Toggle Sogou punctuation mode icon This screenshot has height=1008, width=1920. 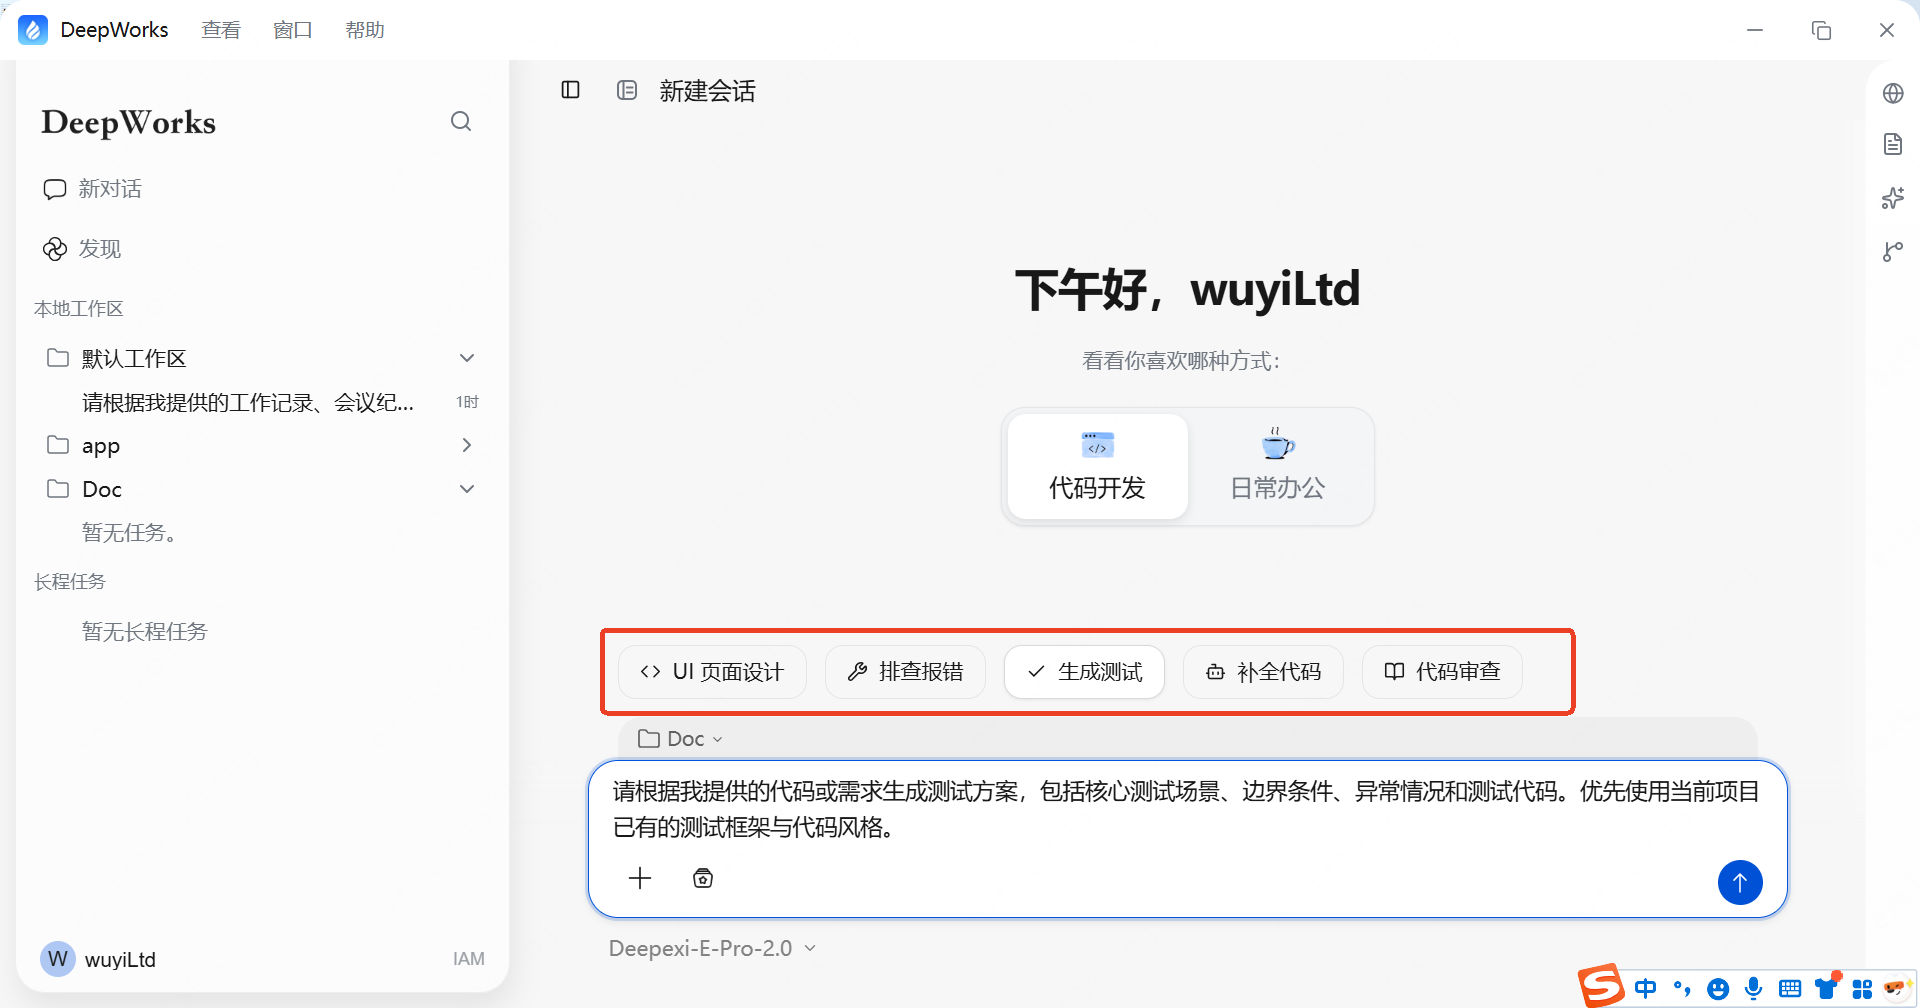(1682, 989)
